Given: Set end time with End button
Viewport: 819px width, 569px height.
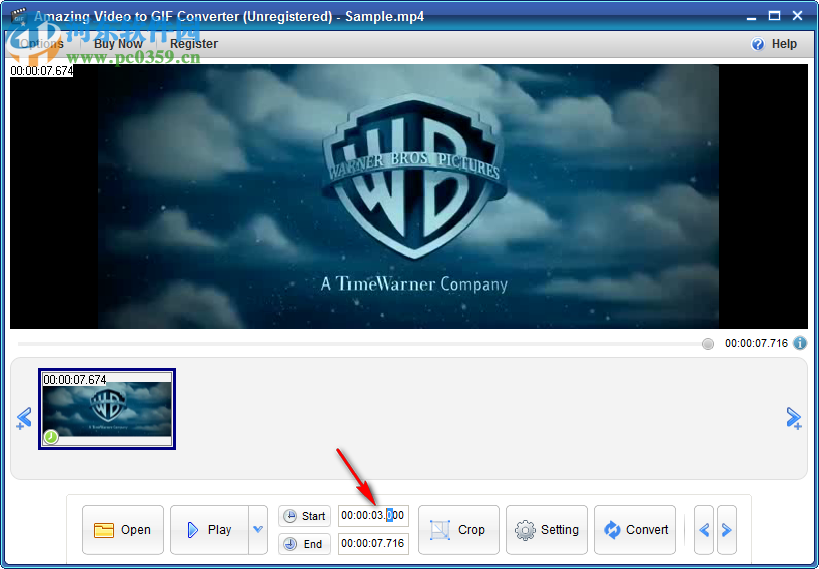Looking at the screenshot, I should pos(305,544).
